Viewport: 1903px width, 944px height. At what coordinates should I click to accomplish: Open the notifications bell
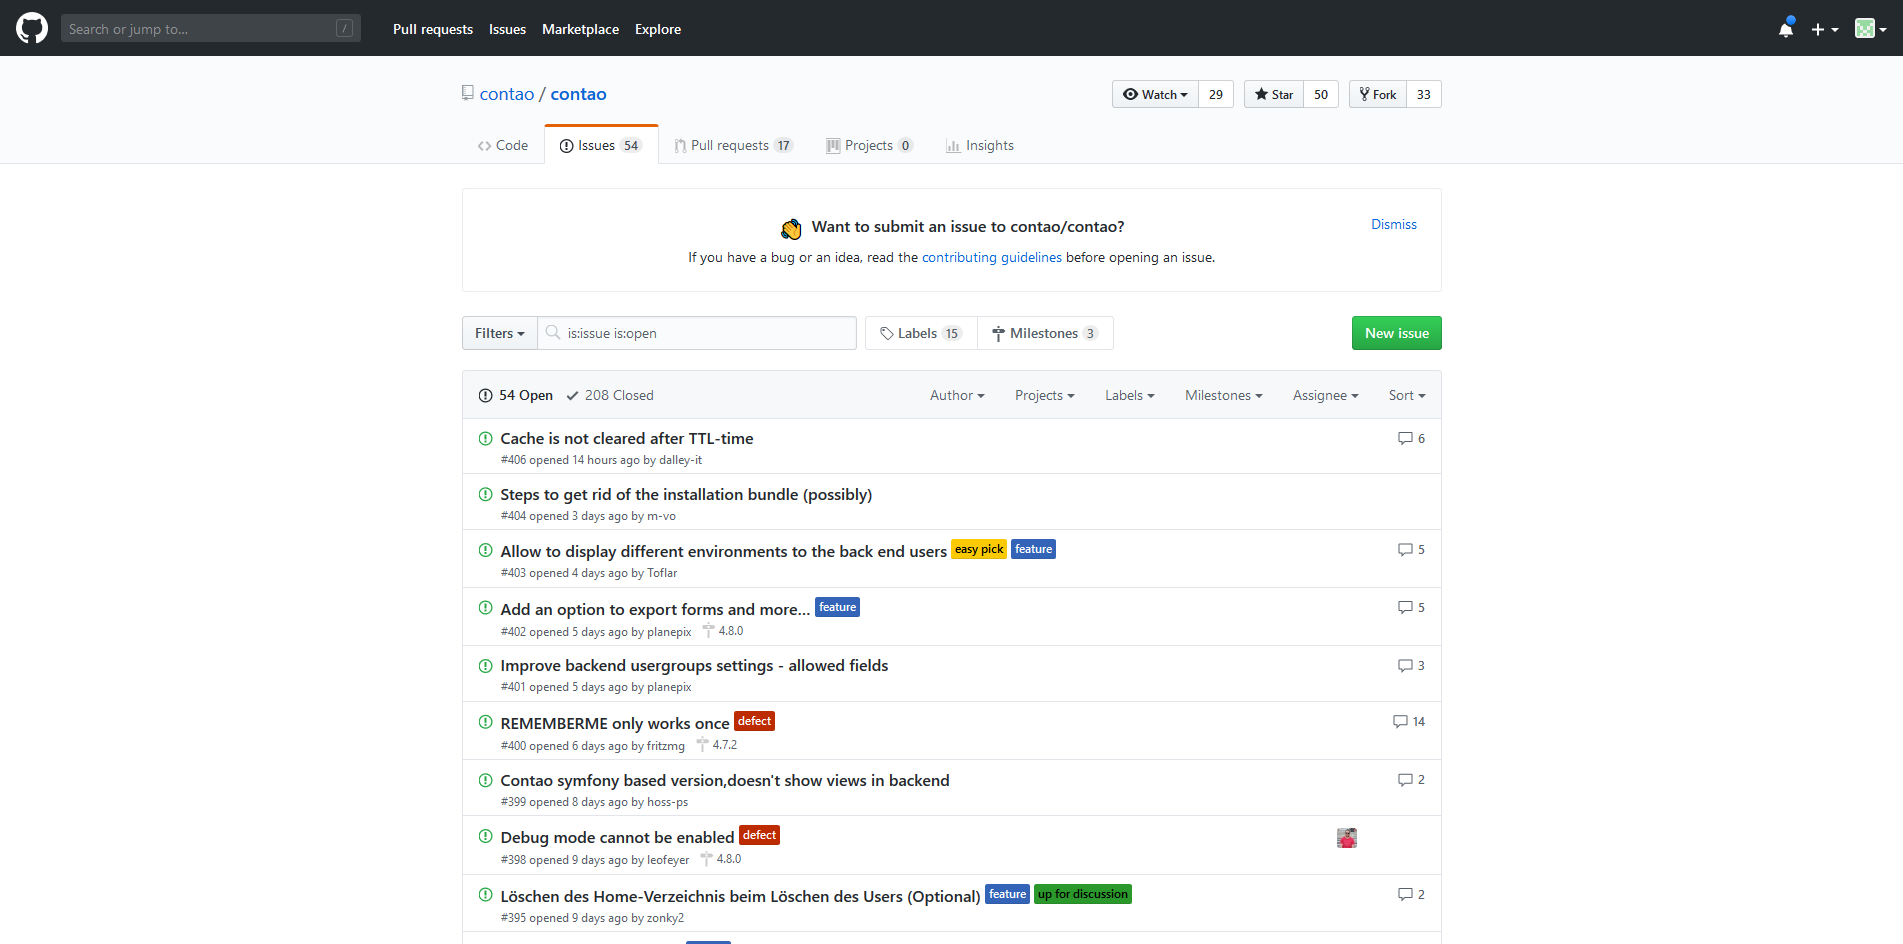pos(1786,29)
